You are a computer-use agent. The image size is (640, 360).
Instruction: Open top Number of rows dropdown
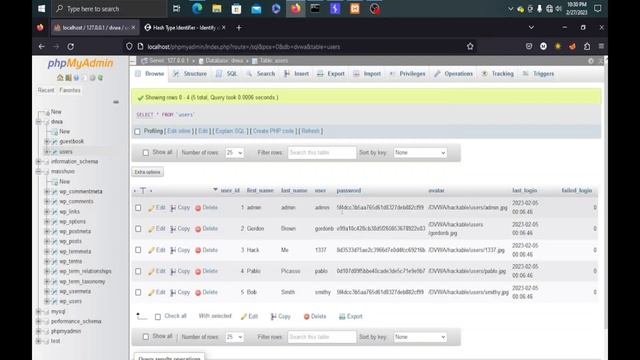234,153
